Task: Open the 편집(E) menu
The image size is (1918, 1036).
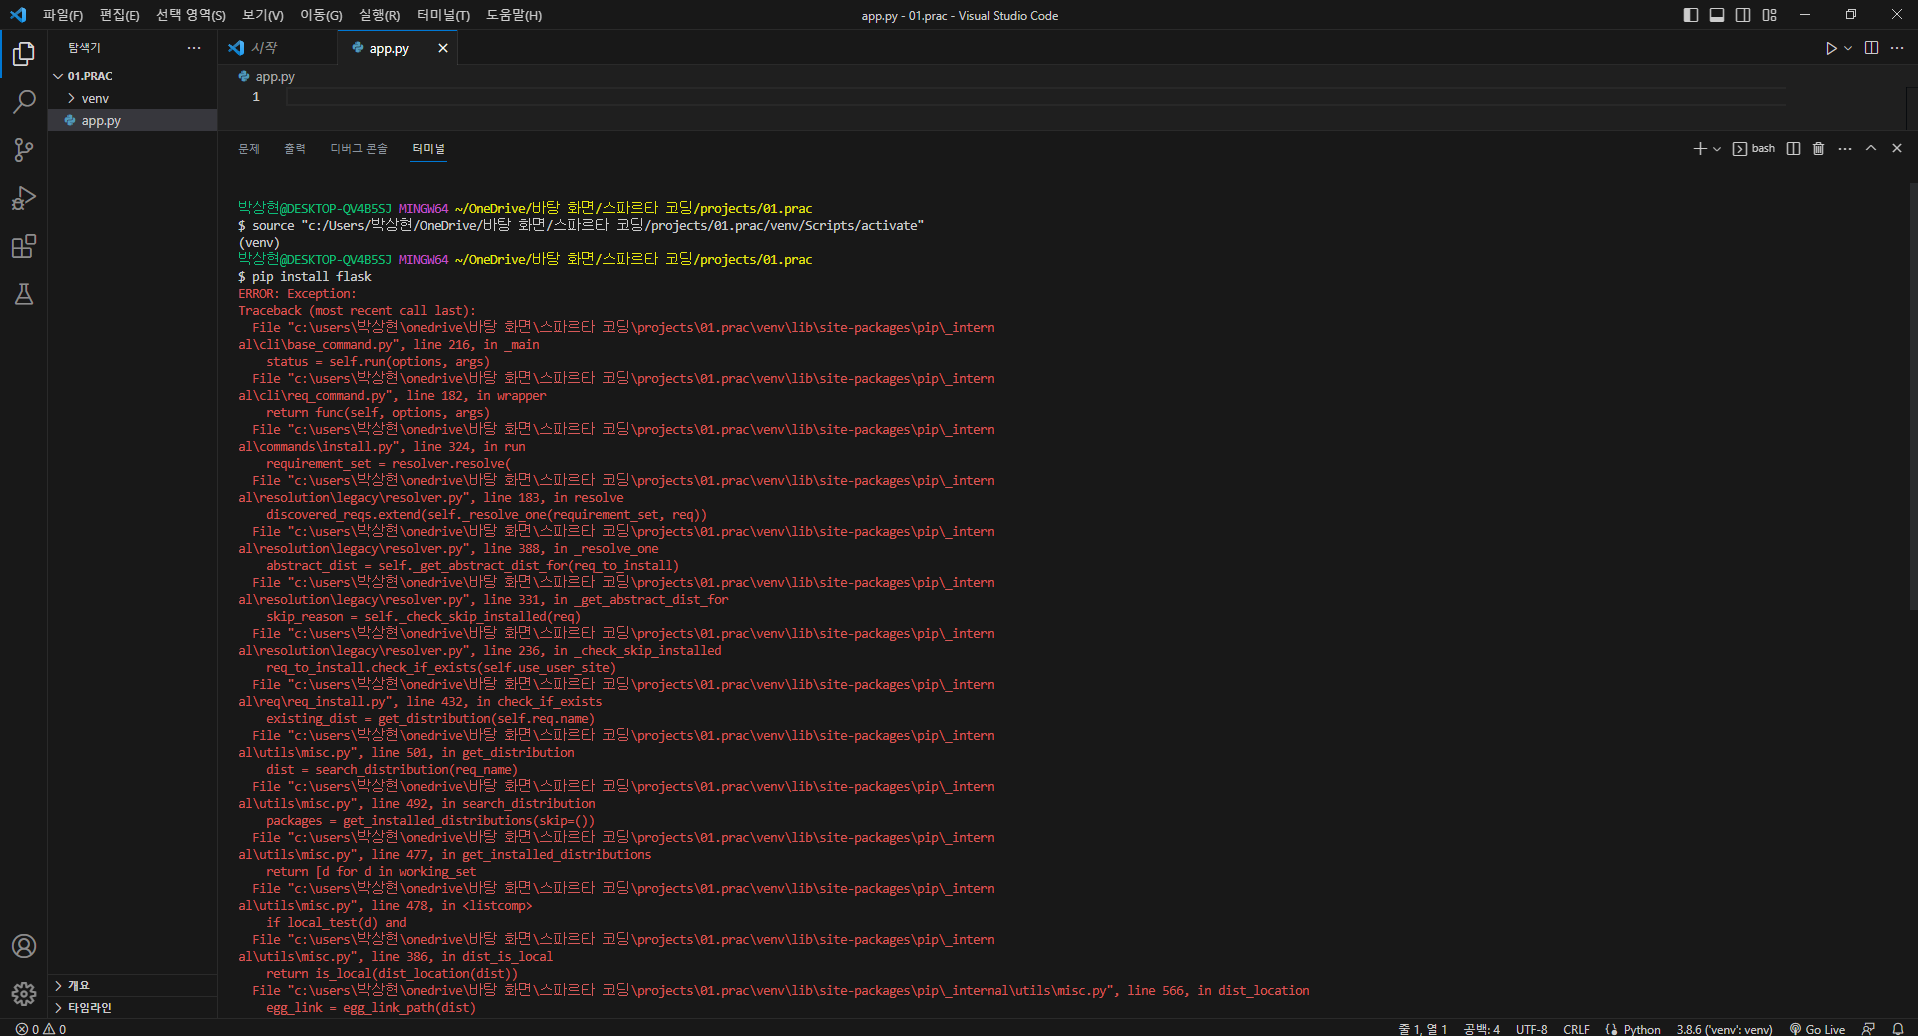Action: pos(119,15)
